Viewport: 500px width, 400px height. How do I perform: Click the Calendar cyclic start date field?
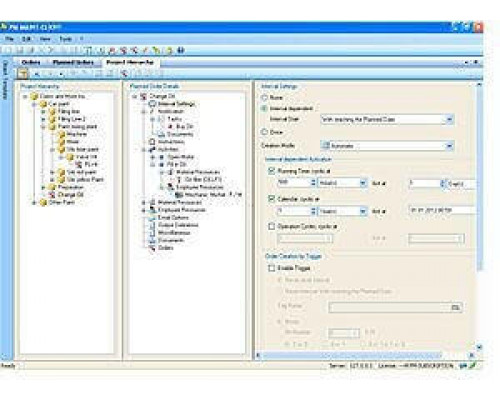pos(441,211)
